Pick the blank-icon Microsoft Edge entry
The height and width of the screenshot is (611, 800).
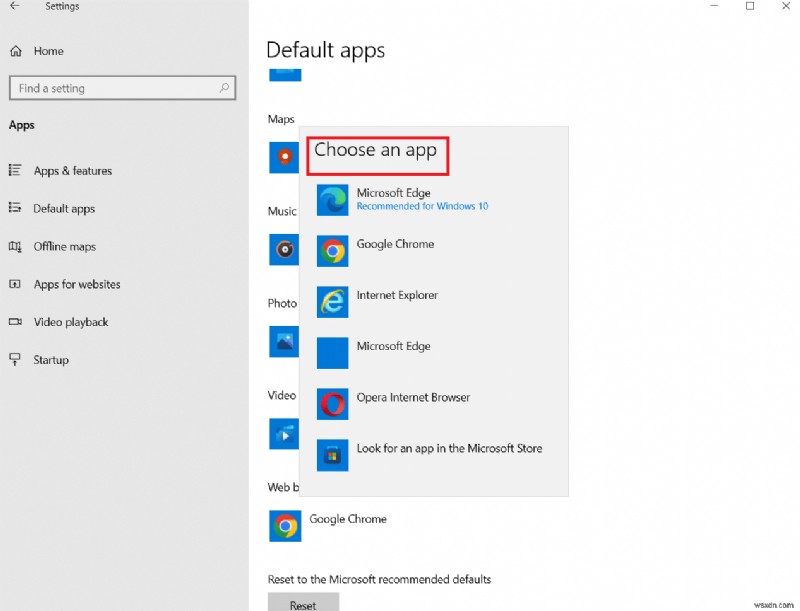coord(333,353)
